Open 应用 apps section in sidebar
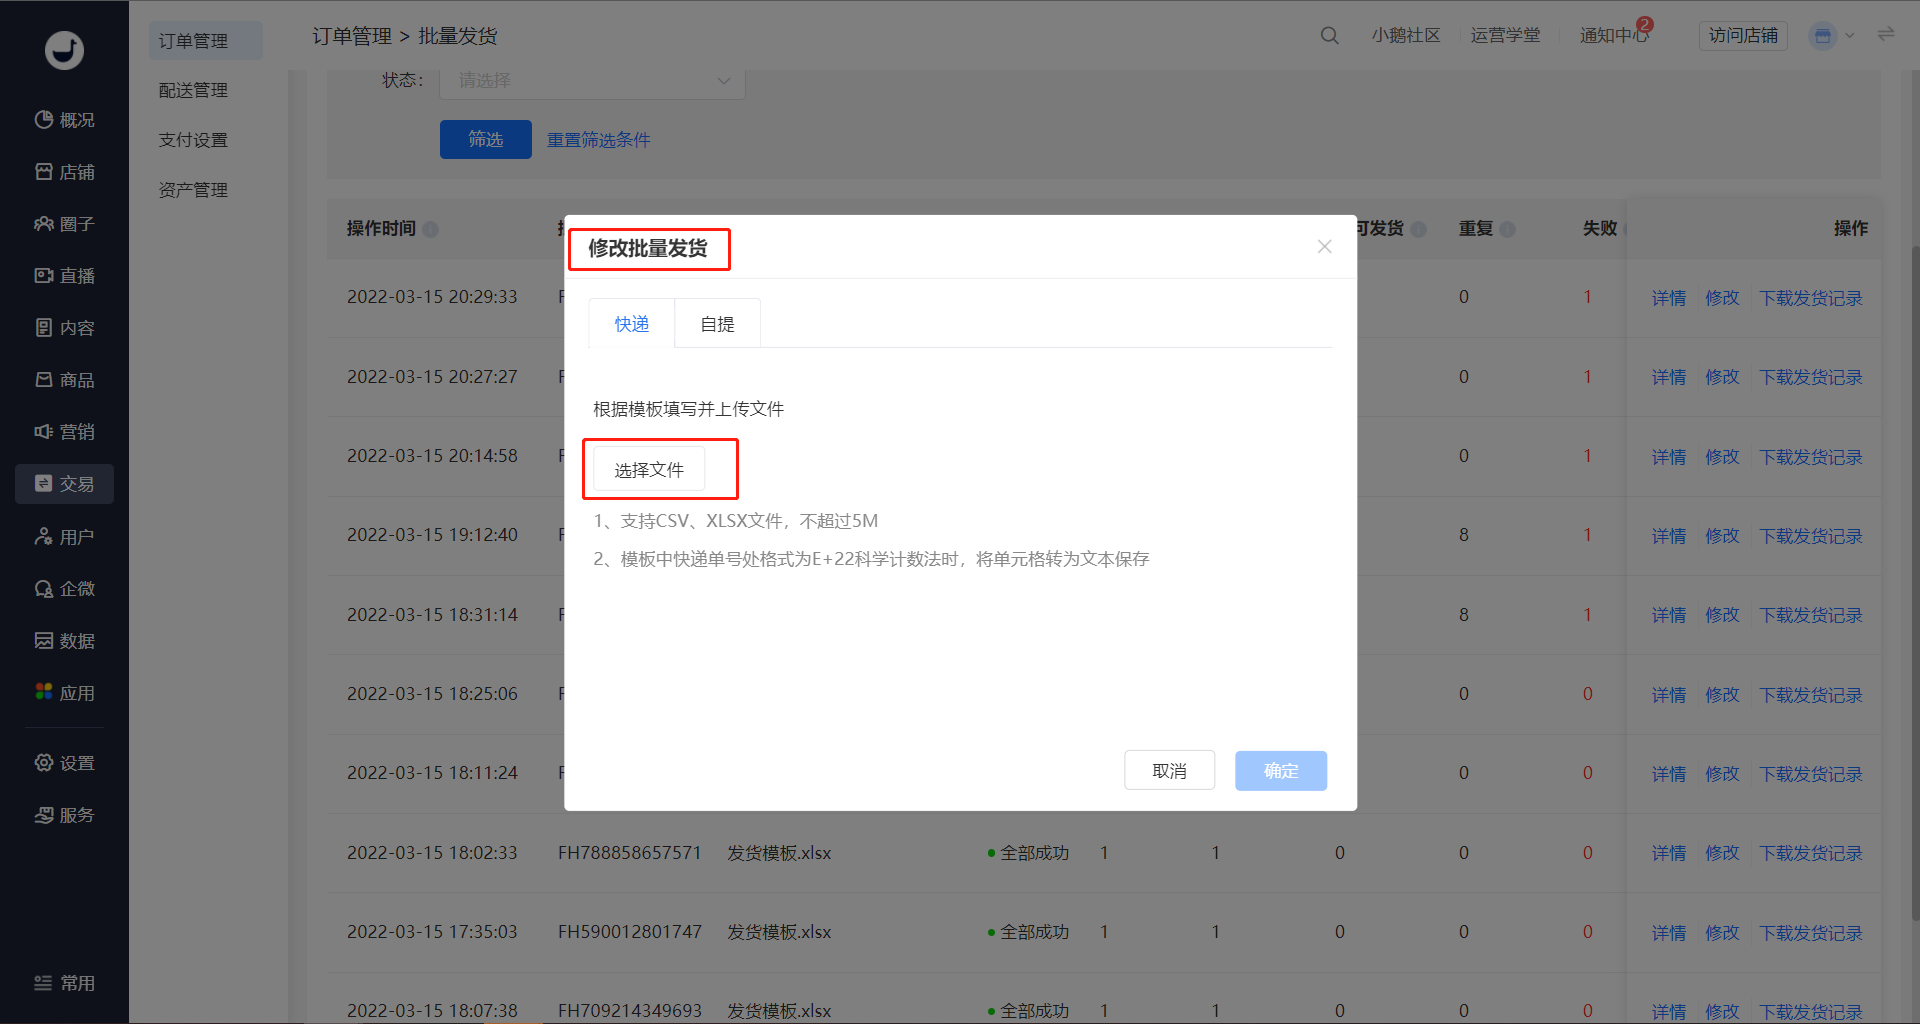Screen dimensions: 1920x1024 click(x=64, y=693)
